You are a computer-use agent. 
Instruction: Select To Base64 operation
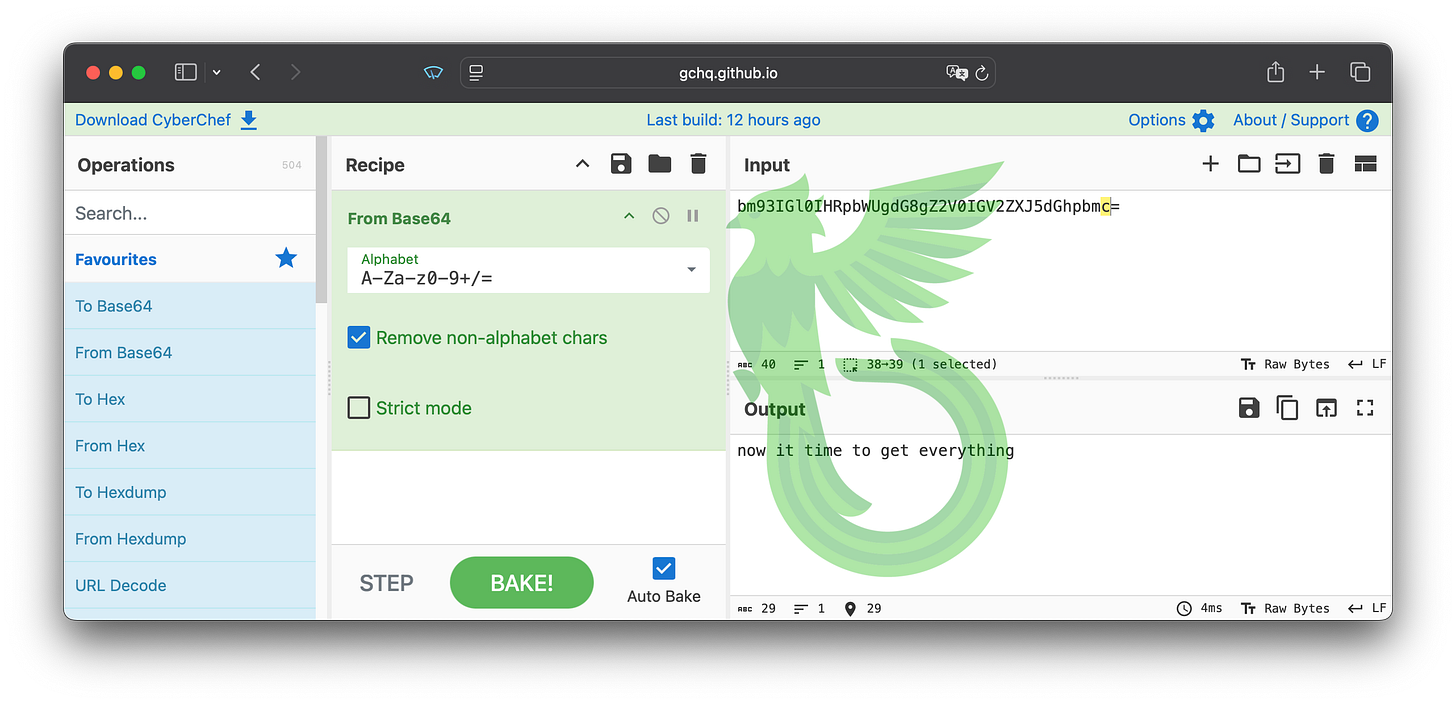pos(190,306)
